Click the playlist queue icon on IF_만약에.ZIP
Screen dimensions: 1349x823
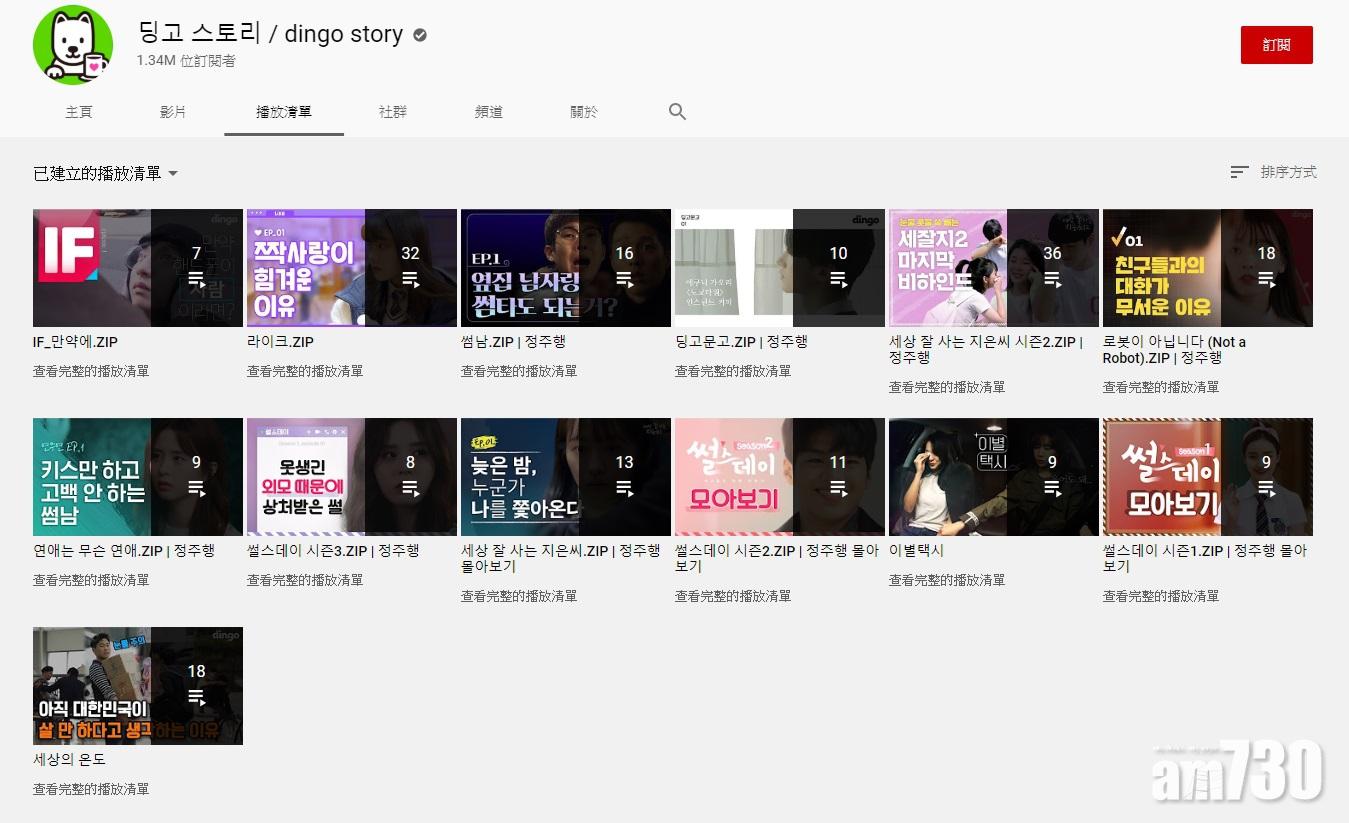click(196, 279)
